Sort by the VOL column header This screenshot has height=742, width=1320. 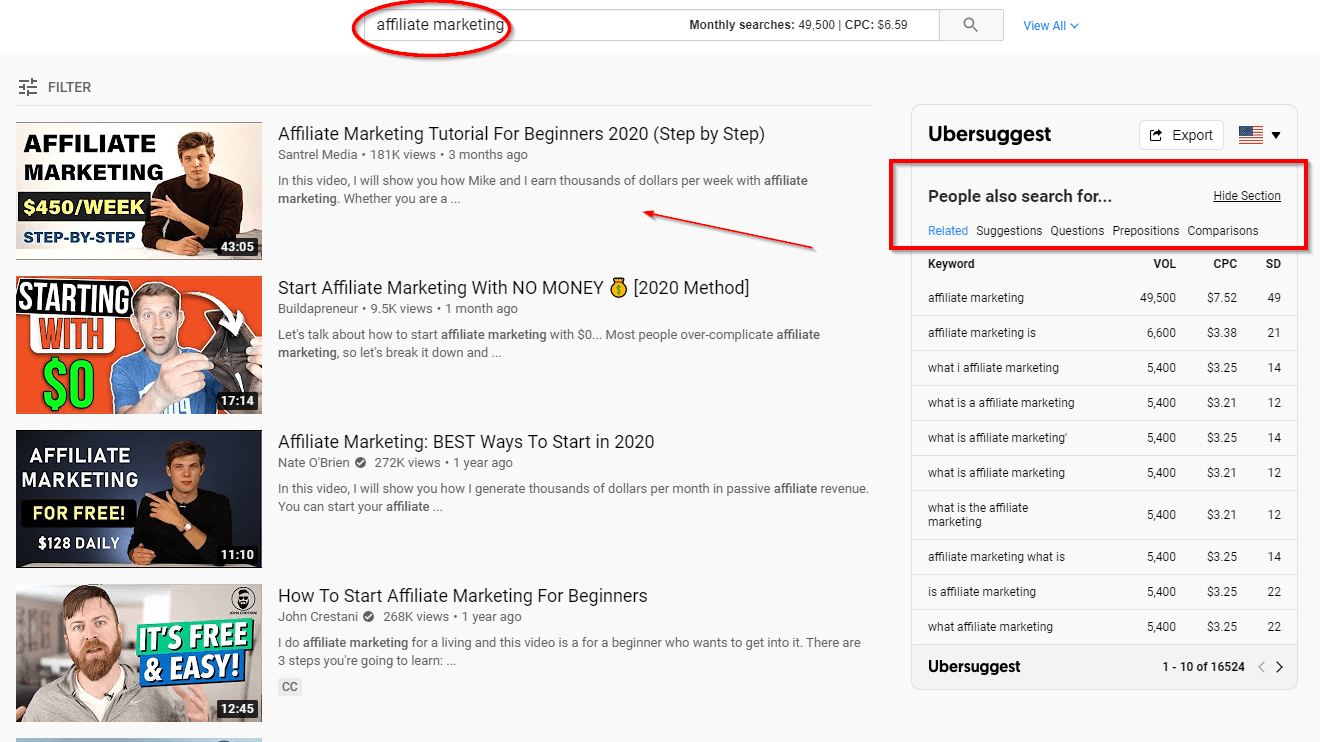coord(1164,264)
